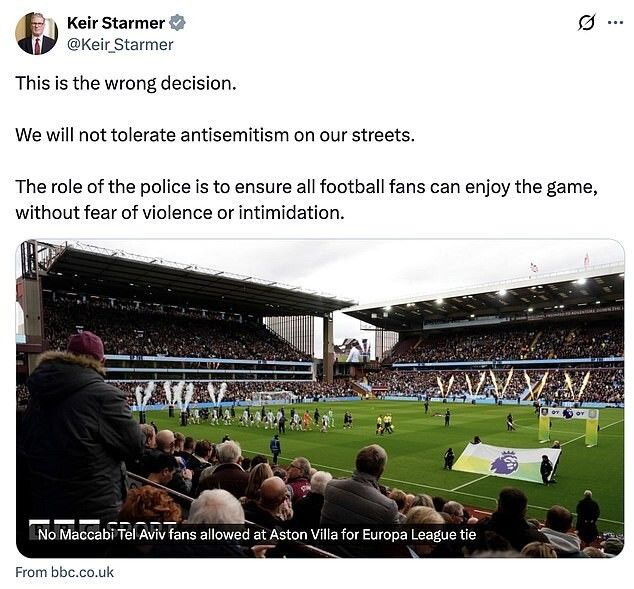Image resolution: width=634 pixels, height=589 pixels.
Task: Click the text 'This is the wrong decision.'
Action: coord(126,83)
